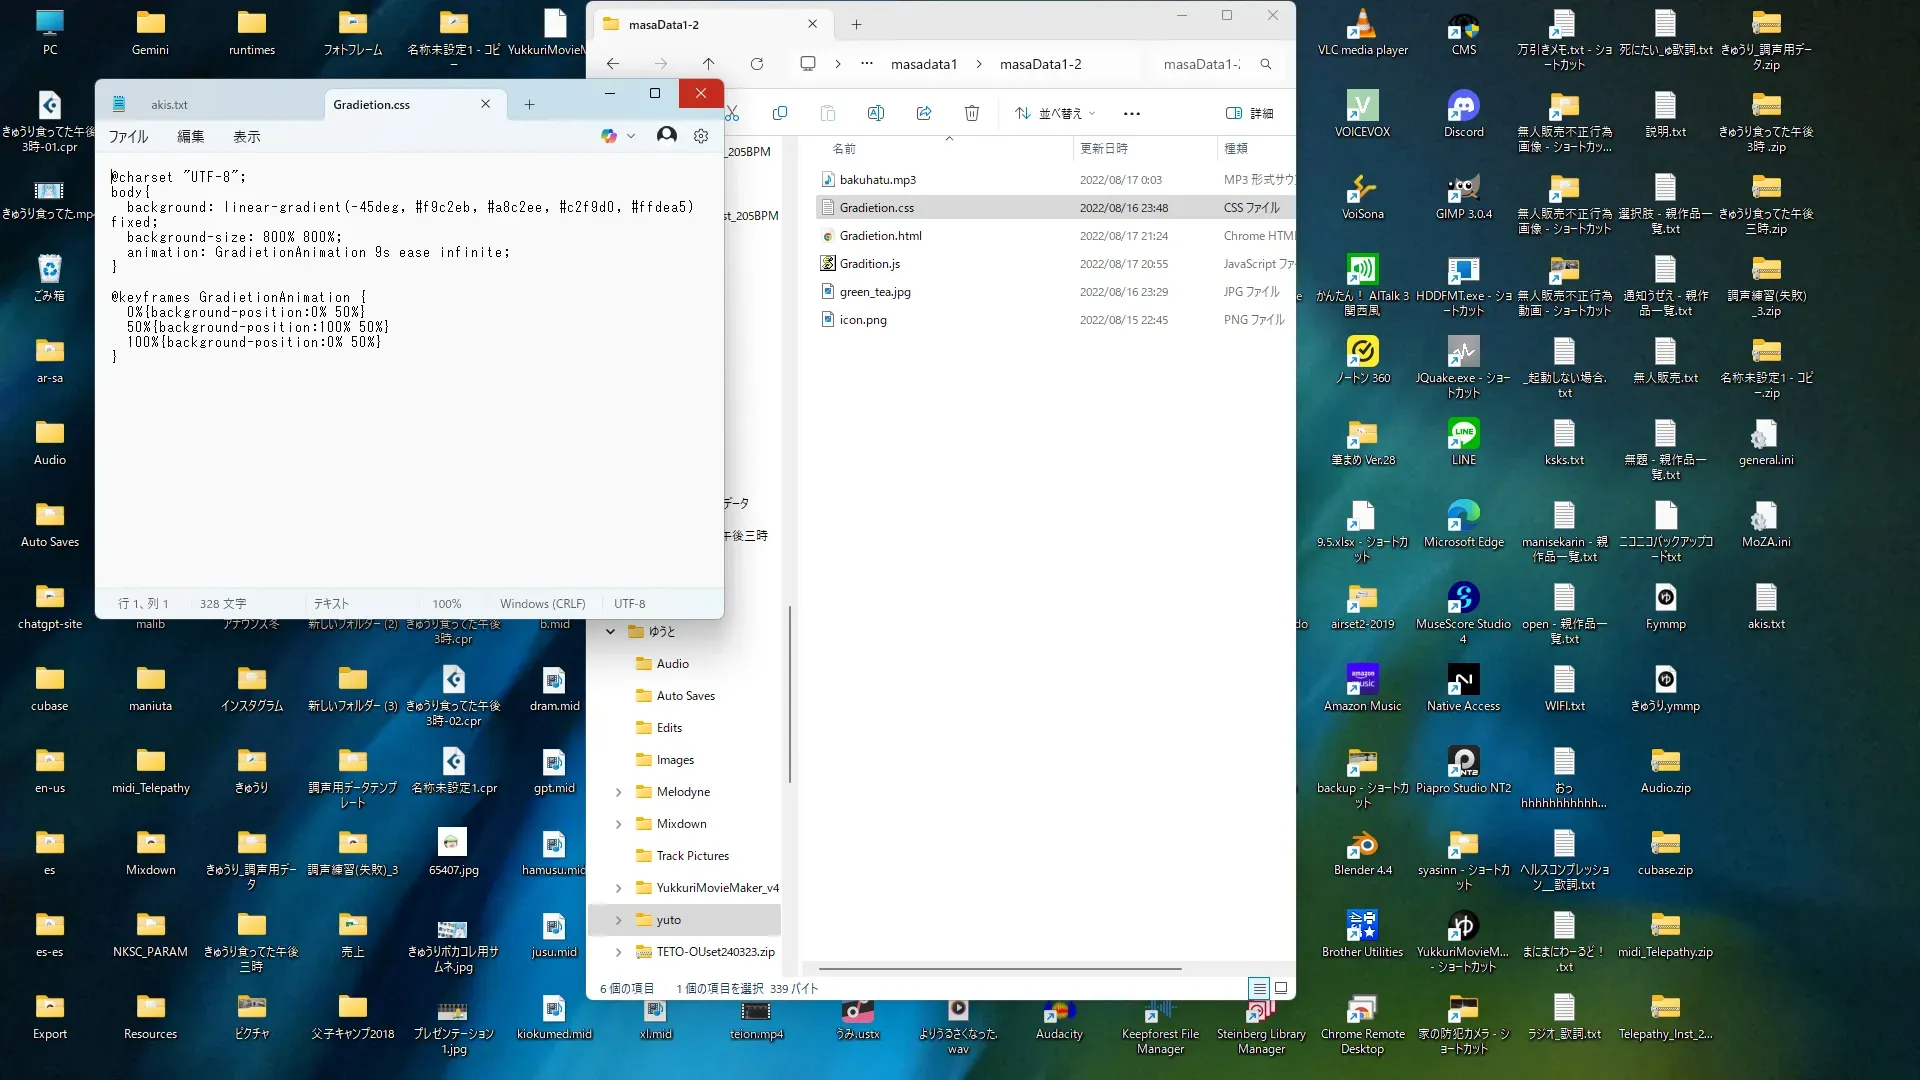
Task: Click the Copy icon in Explorer toolbar
Action: click(780, 113)
